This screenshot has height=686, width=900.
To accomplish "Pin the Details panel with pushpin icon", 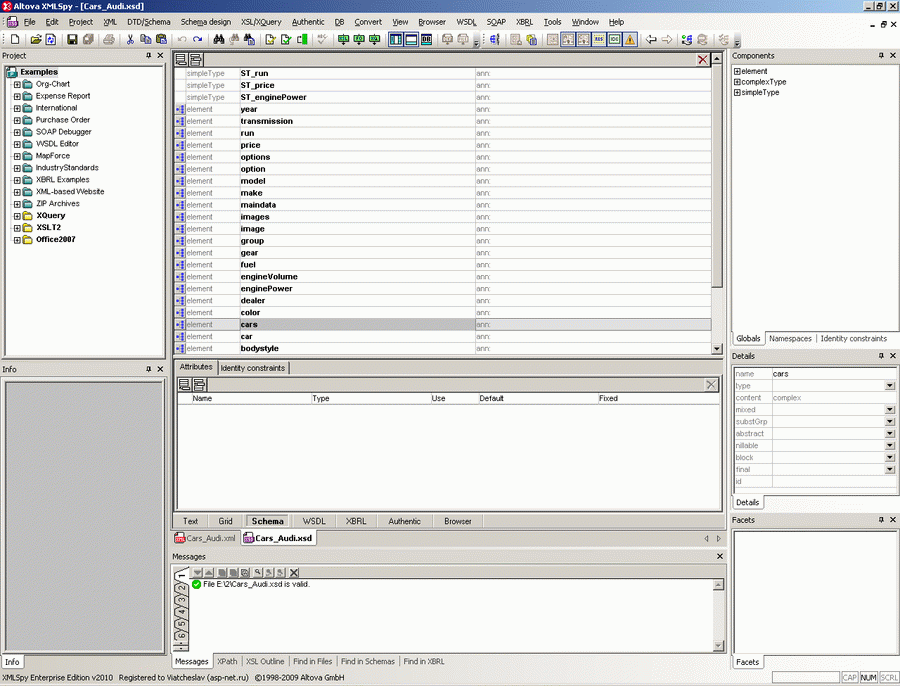I will [x=881, y=356].
